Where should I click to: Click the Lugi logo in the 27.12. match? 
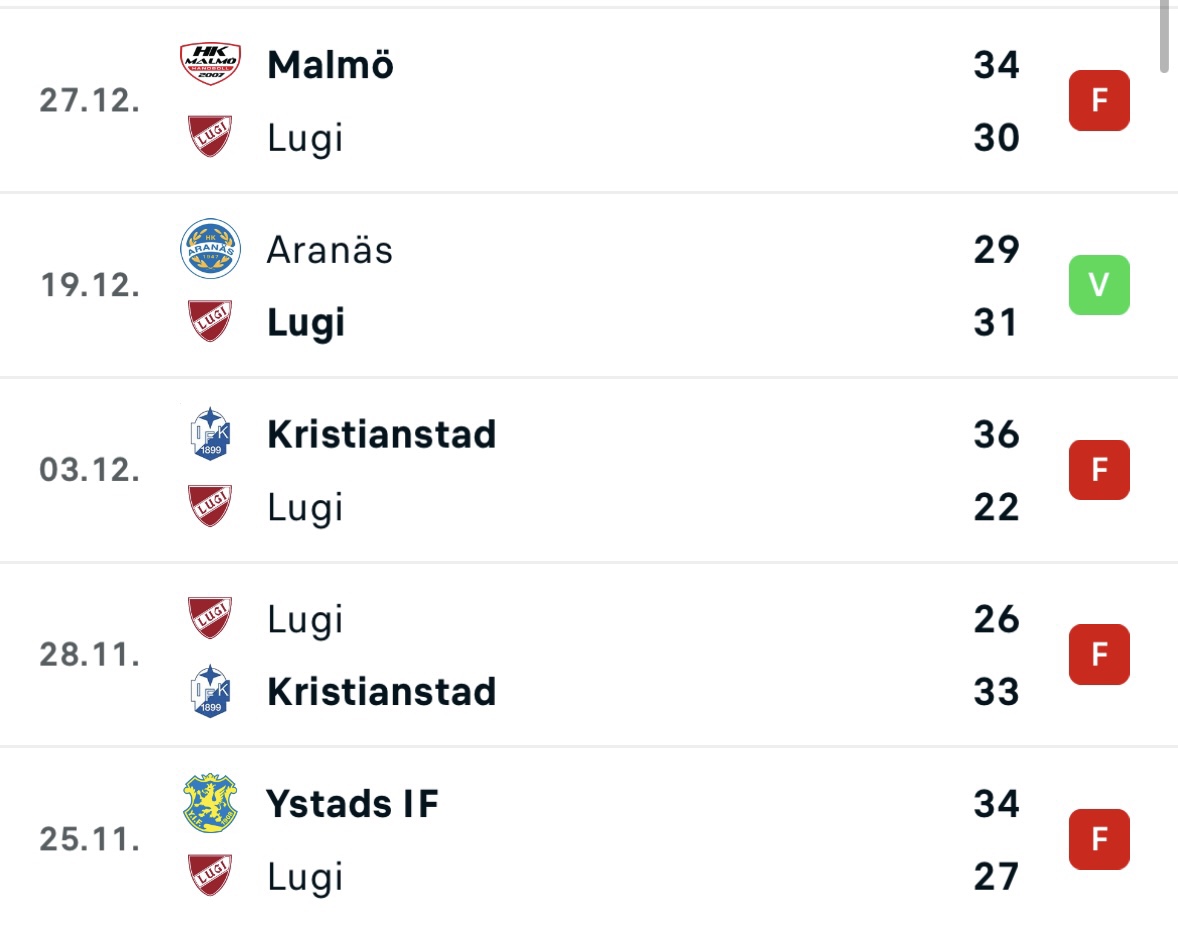[210, 136]
